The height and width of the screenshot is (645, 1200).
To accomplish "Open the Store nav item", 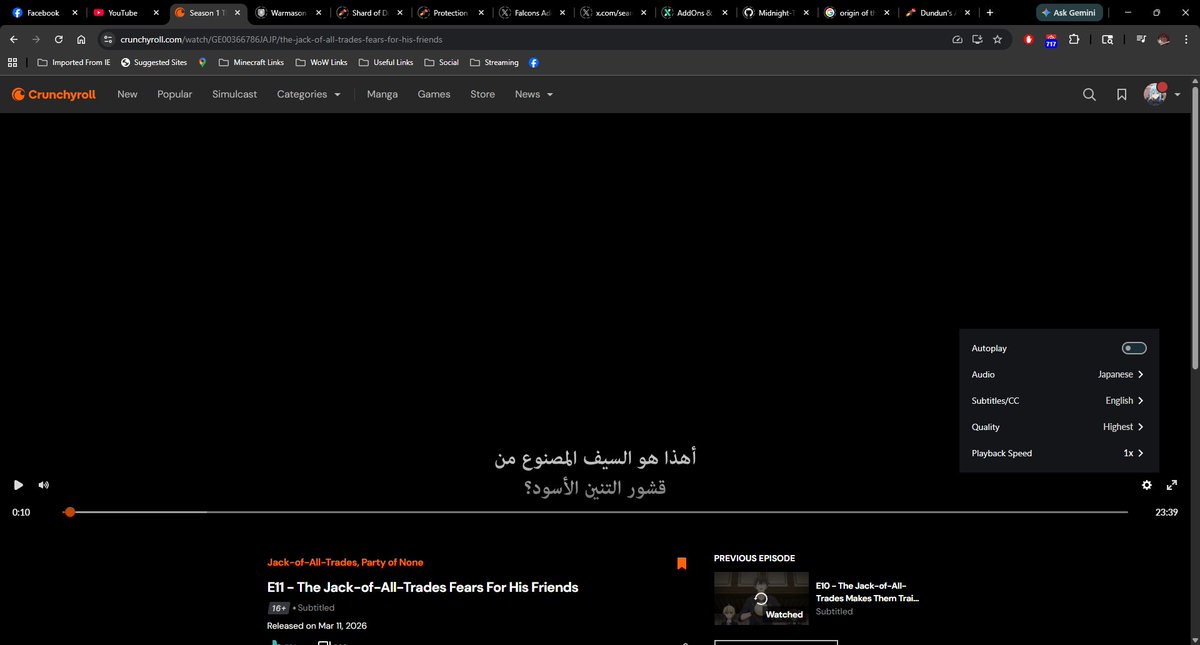I will [x=482, y=94].
